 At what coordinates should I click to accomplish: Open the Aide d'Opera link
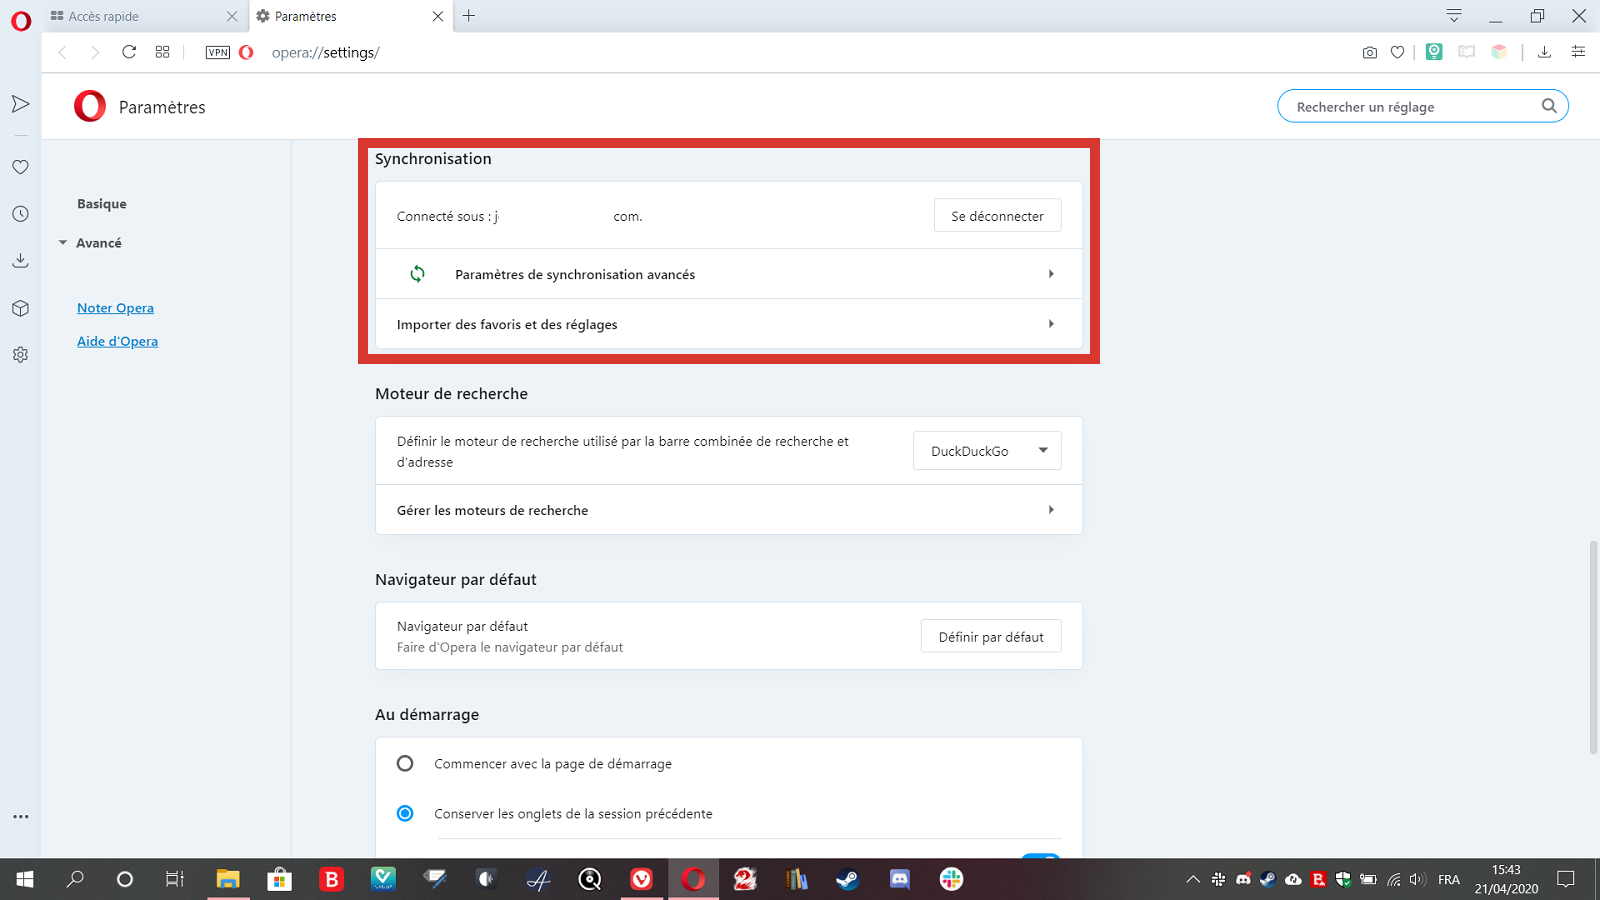pyautogui.click(x=117, y=341)
